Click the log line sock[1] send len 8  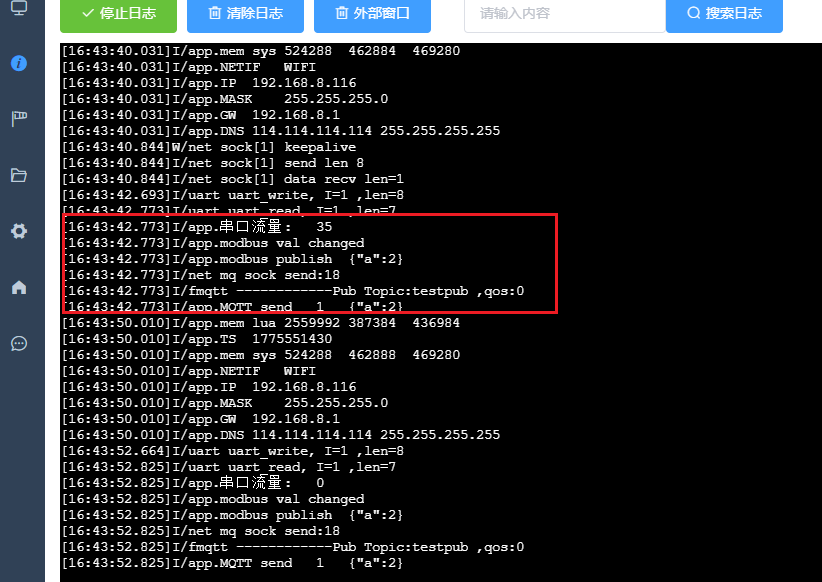(213, 163)
